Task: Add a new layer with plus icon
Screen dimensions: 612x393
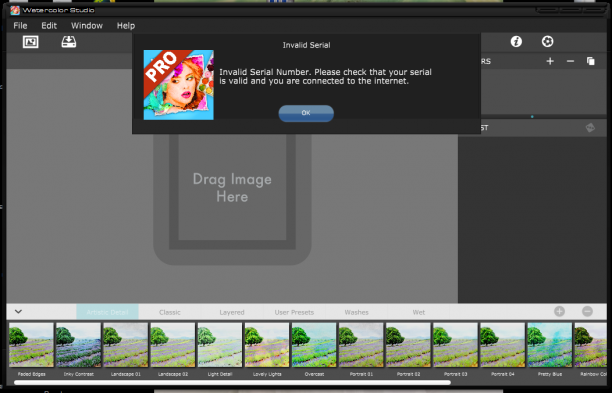Action: coord(550,61)
